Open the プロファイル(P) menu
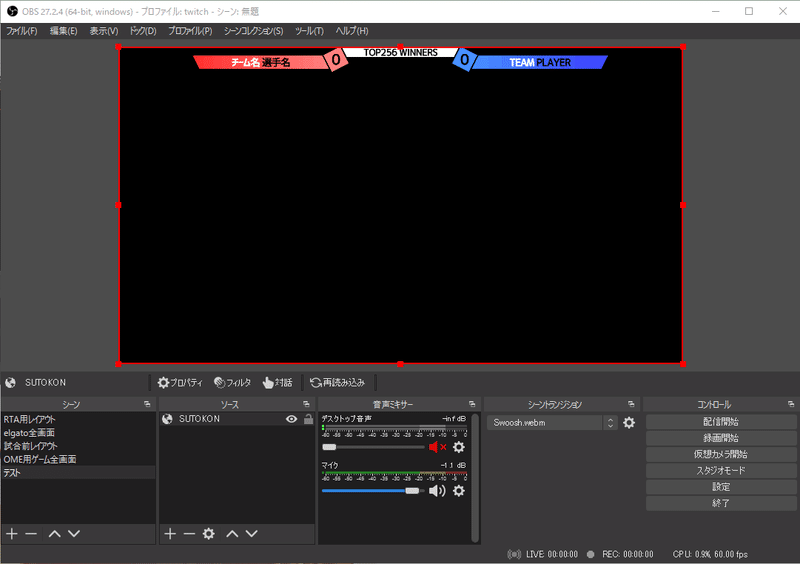 pyautogui.click(x=190, y=31)
